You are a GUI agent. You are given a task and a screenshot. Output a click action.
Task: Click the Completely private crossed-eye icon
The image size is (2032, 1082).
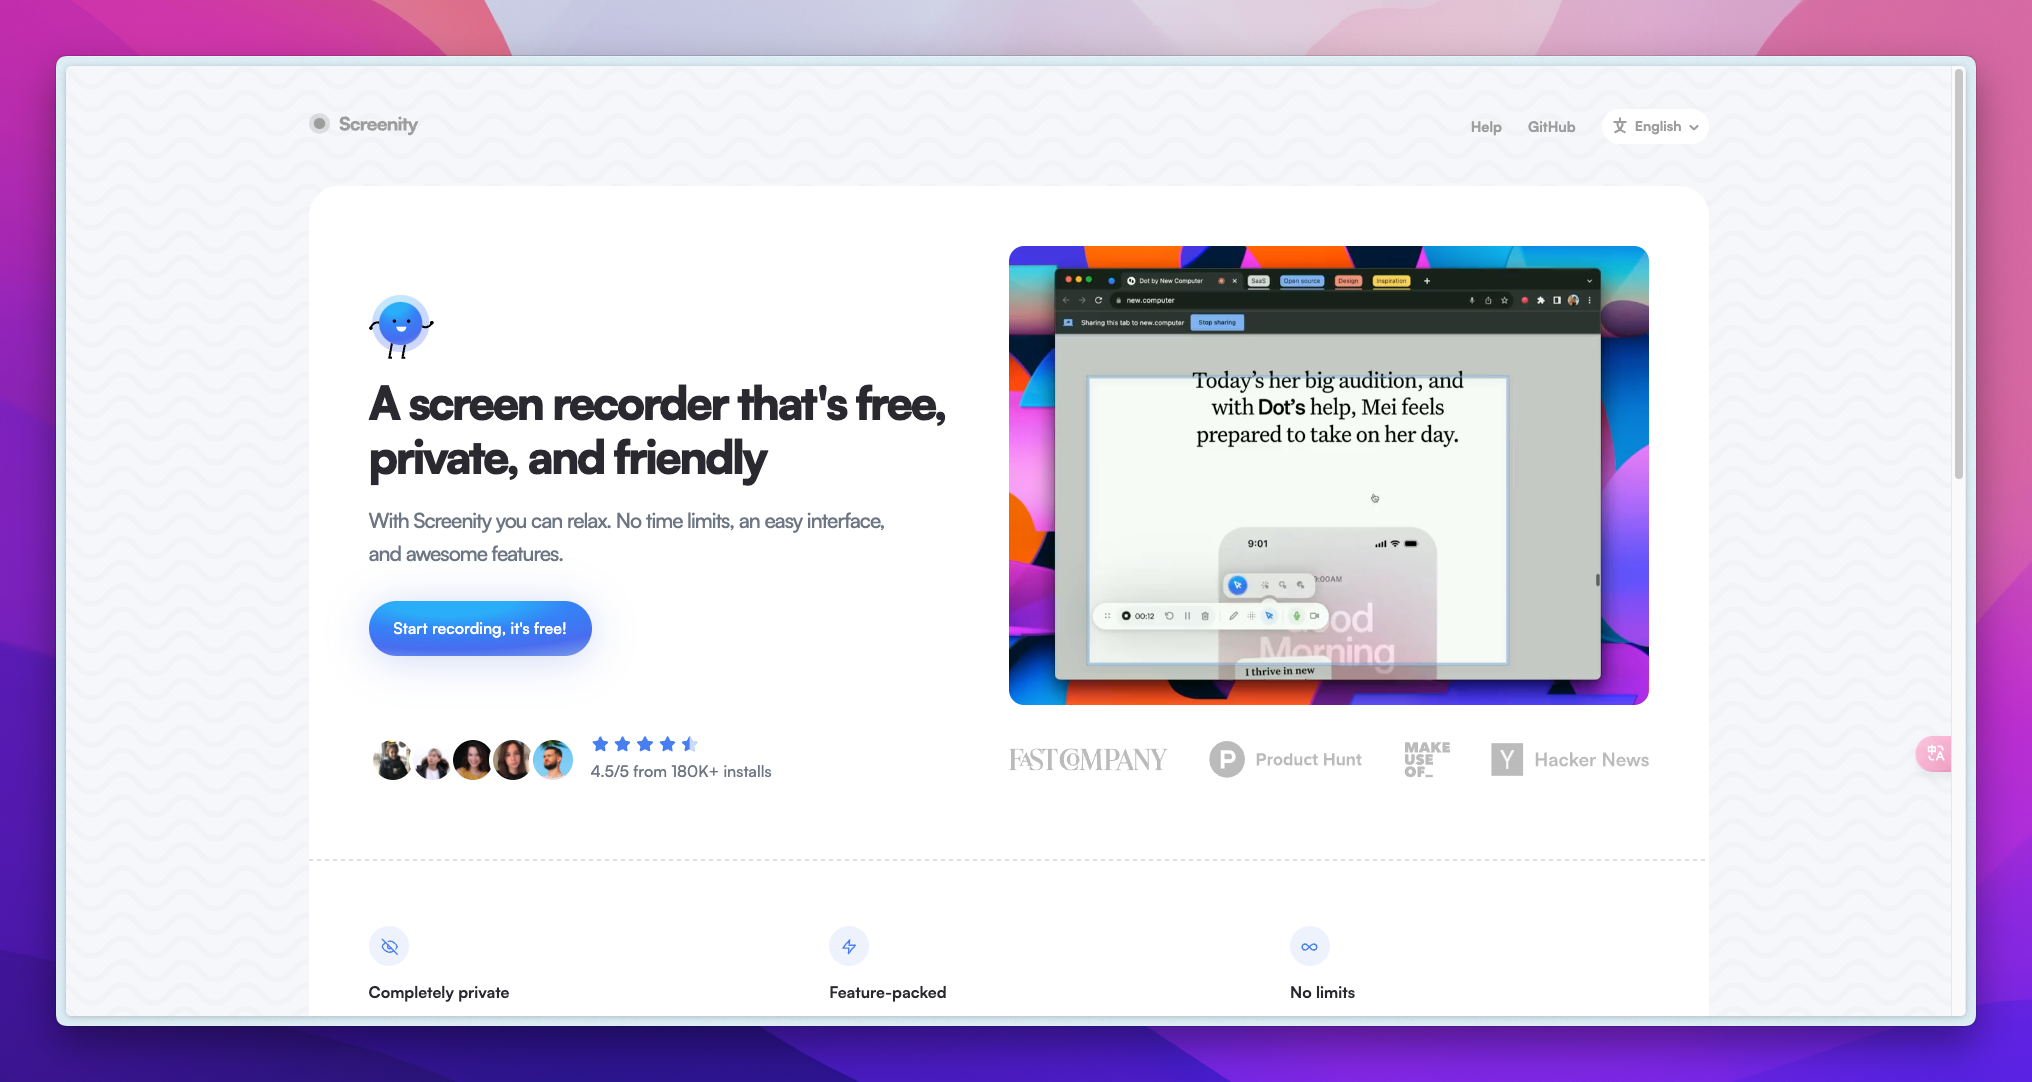click(389, 946)
